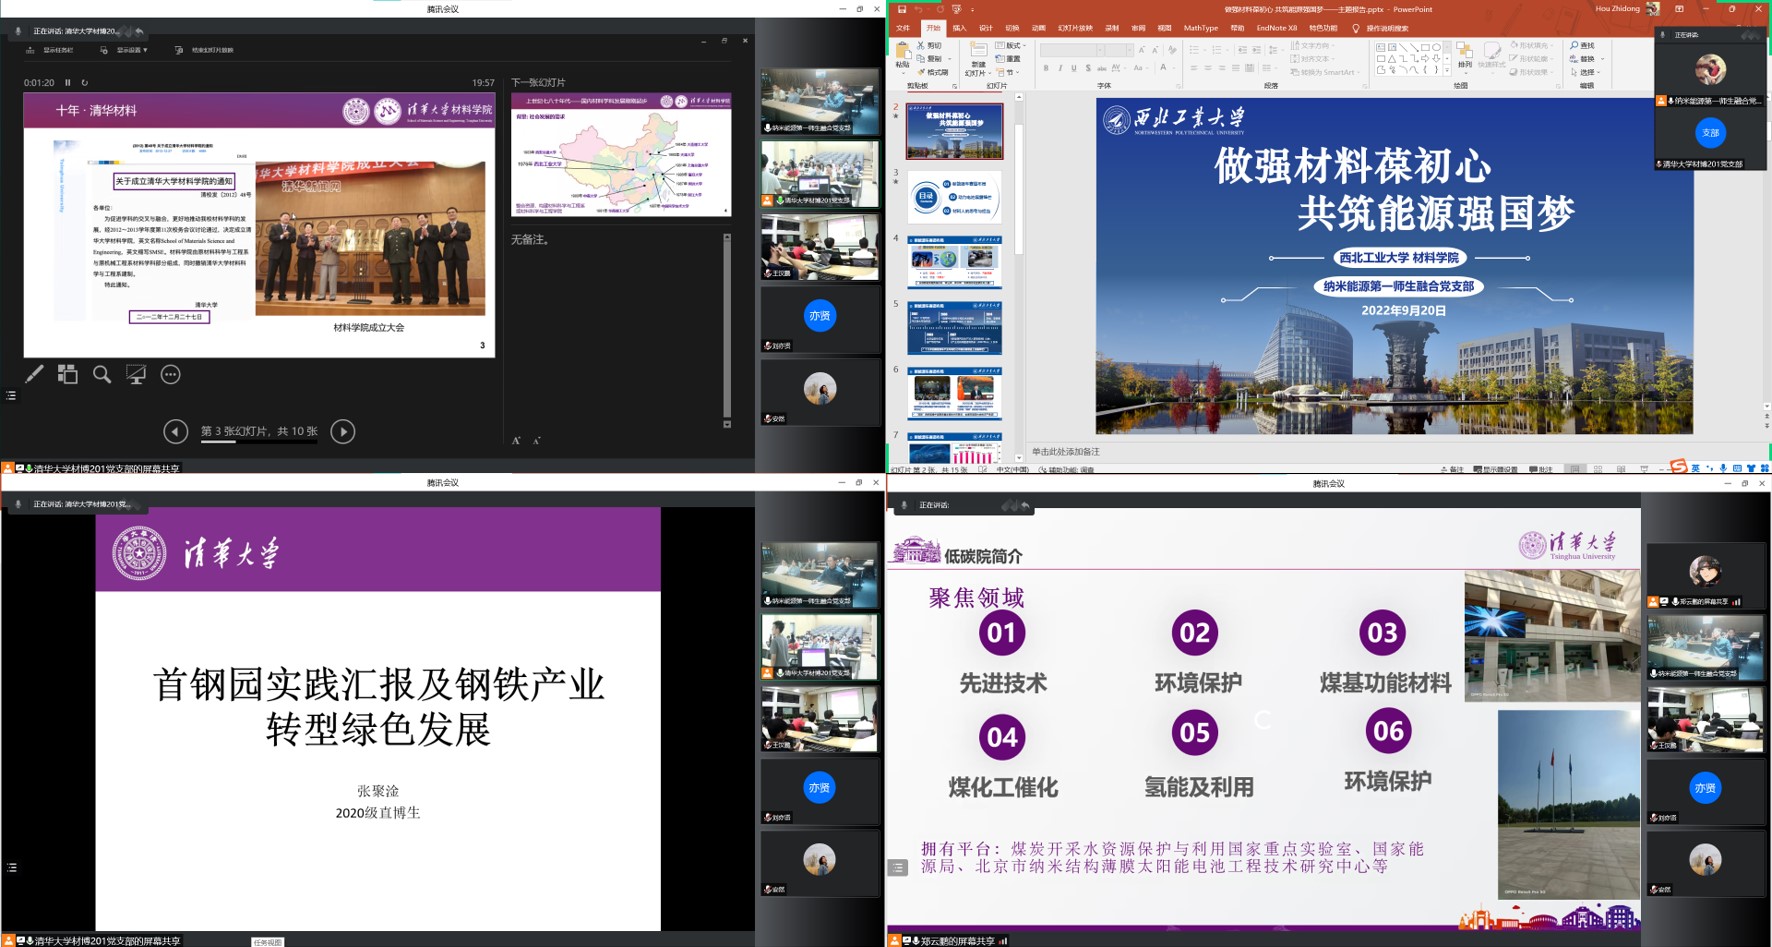
Task: Click the 单击此处添加备注 notes field
Action: tap(1066, 452)
